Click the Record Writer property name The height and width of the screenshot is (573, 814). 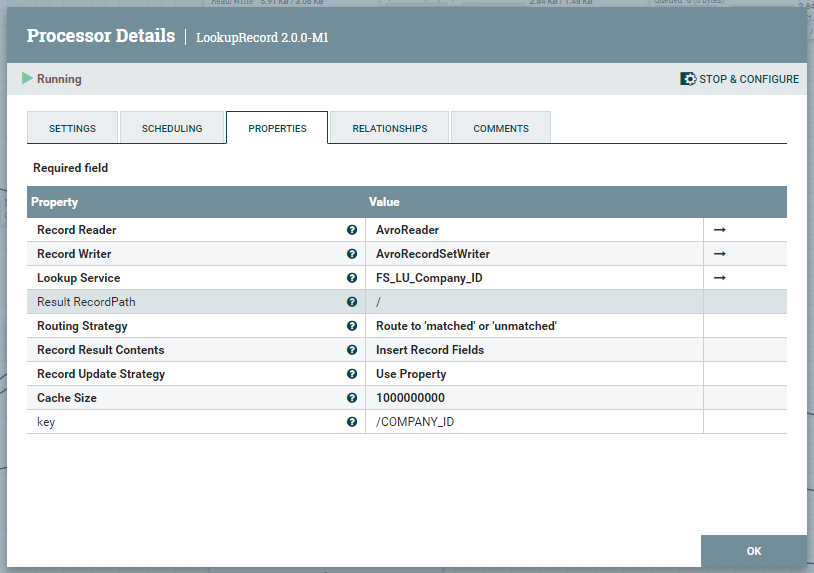74,254
